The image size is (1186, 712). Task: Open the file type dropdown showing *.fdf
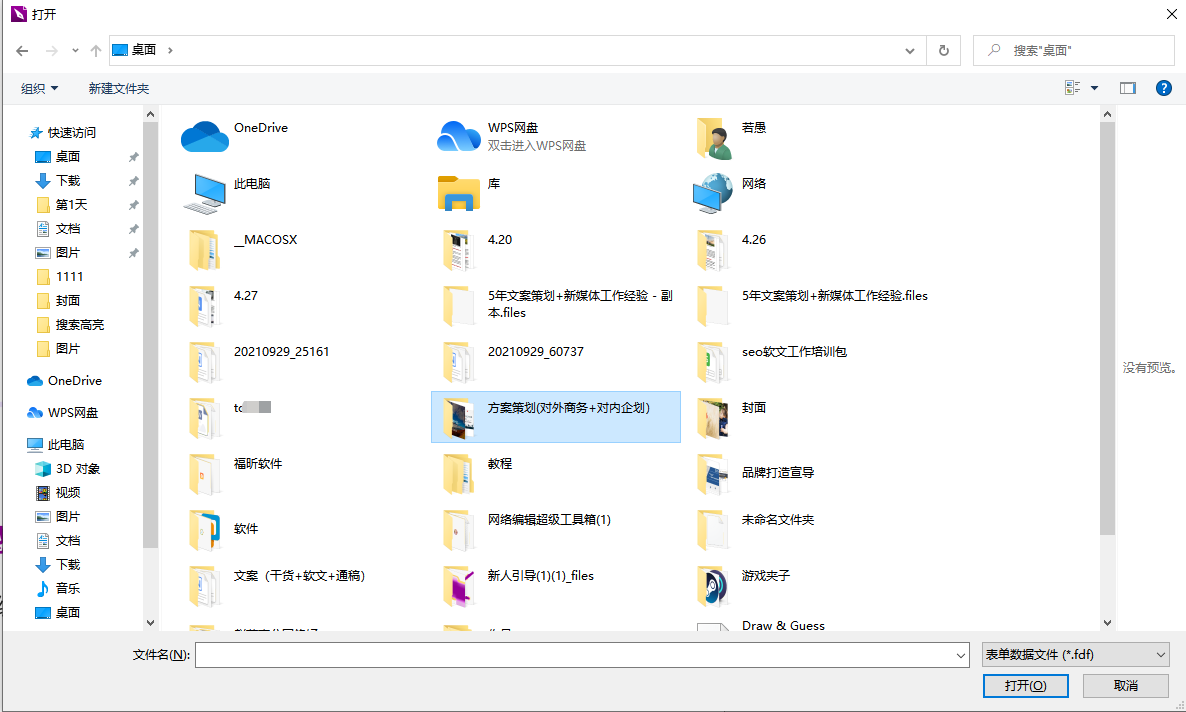point(1075,654)
